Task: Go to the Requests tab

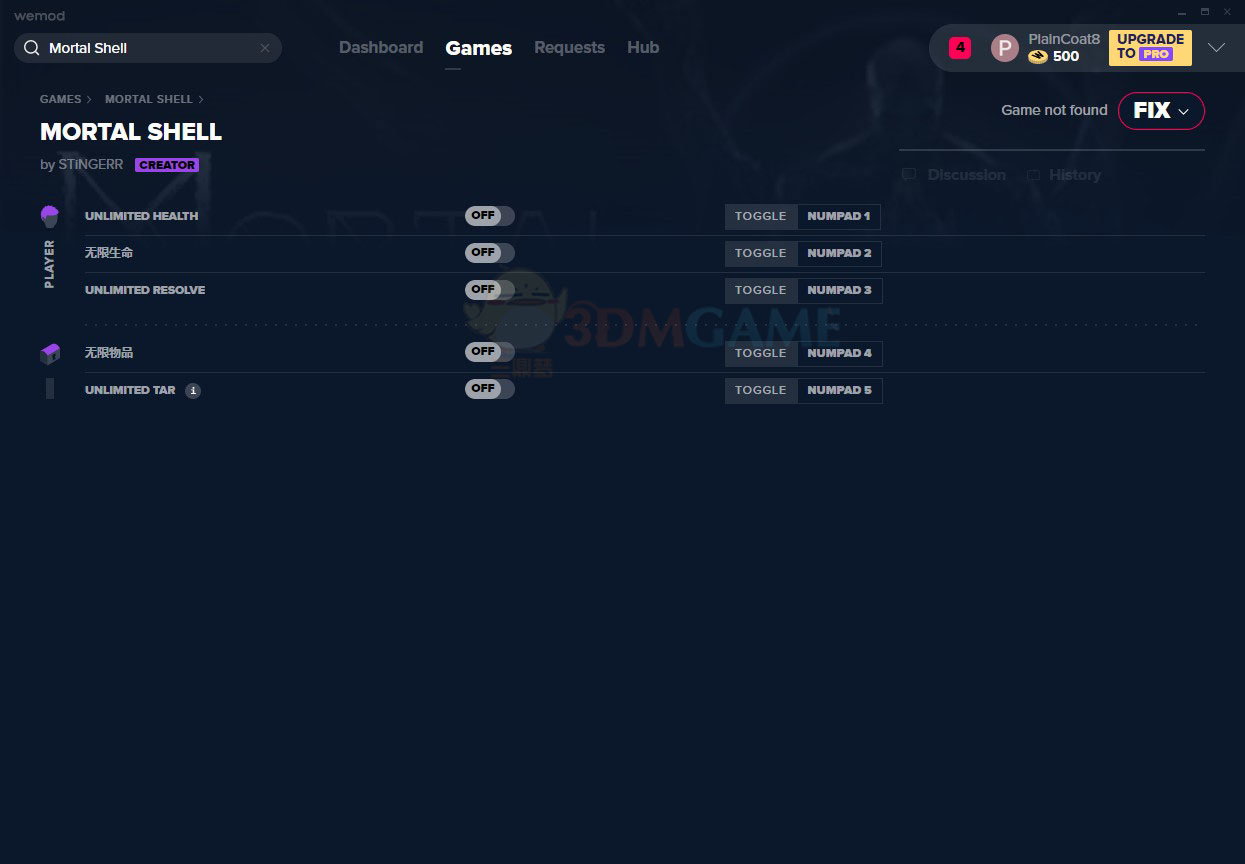Action: (x=569, y=48)
